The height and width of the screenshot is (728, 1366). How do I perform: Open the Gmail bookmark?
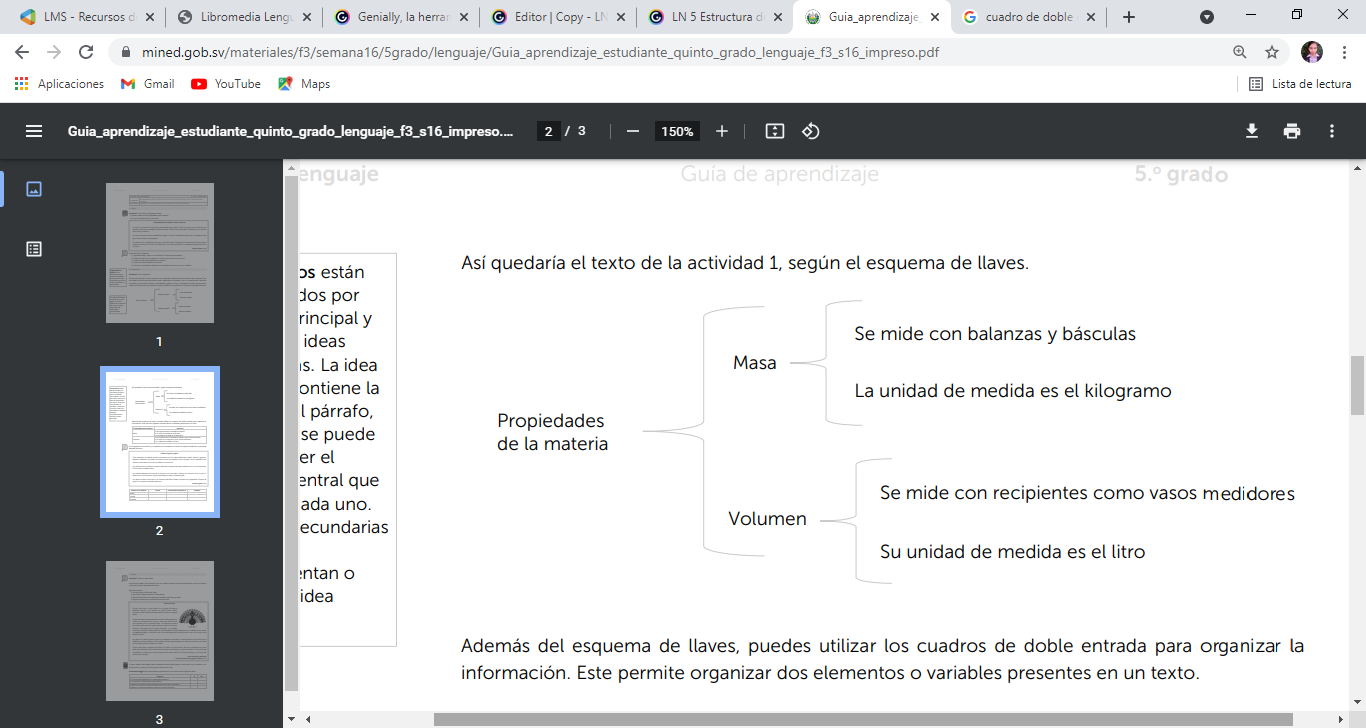pos(147,84)
